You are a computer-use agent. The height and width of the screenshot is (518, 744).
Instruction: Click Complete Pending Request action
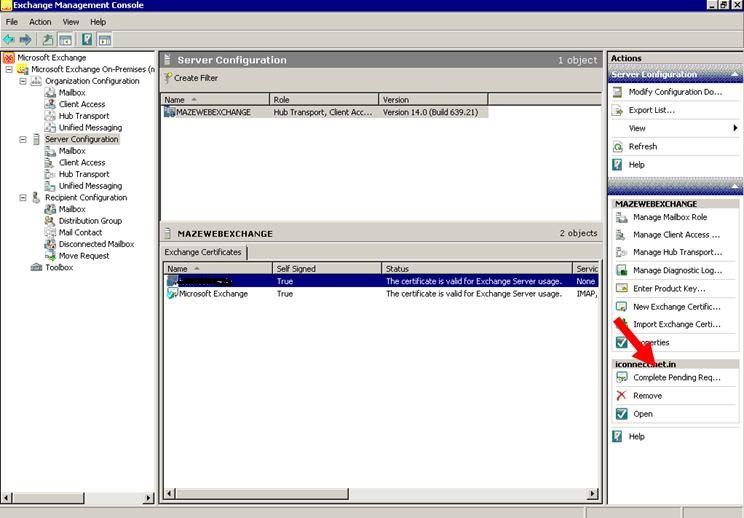(x=675, y=378)
